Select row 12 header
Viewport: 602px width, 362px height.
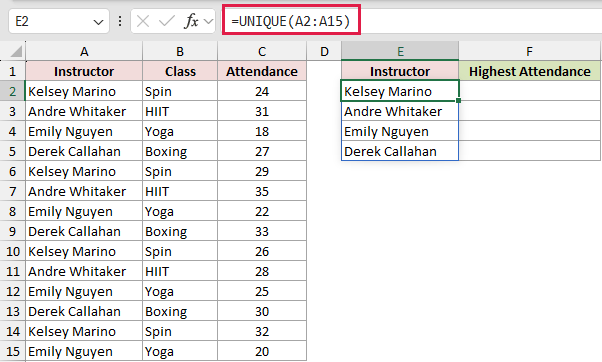coord(13,291)
